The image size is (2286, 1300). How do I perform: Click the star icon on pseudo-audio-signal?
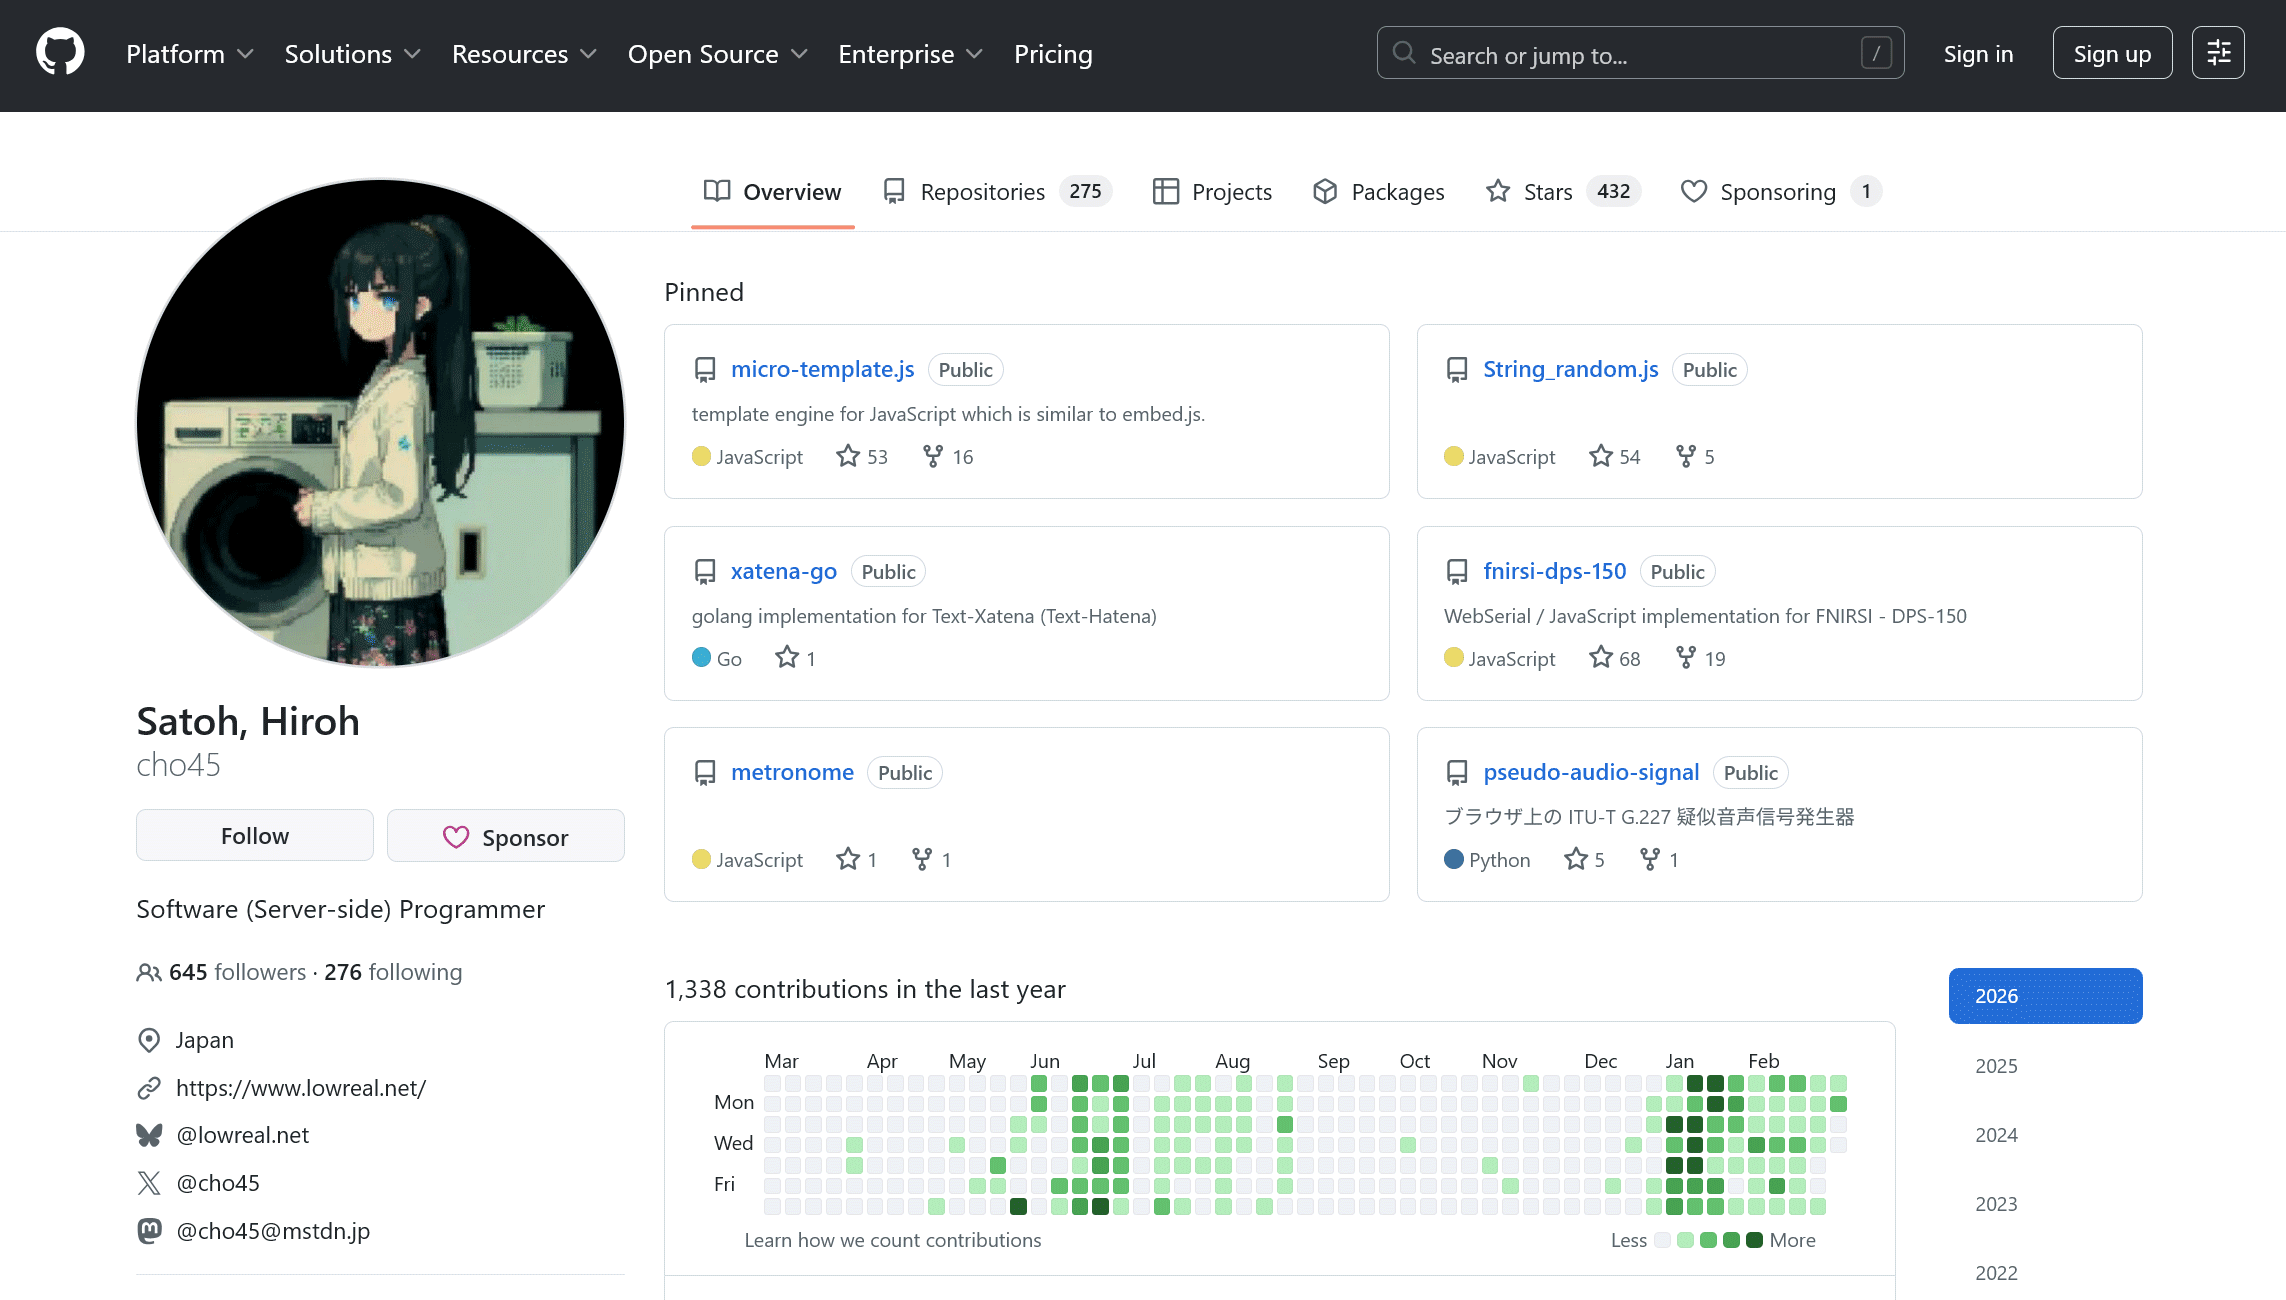pos(1576,859)
